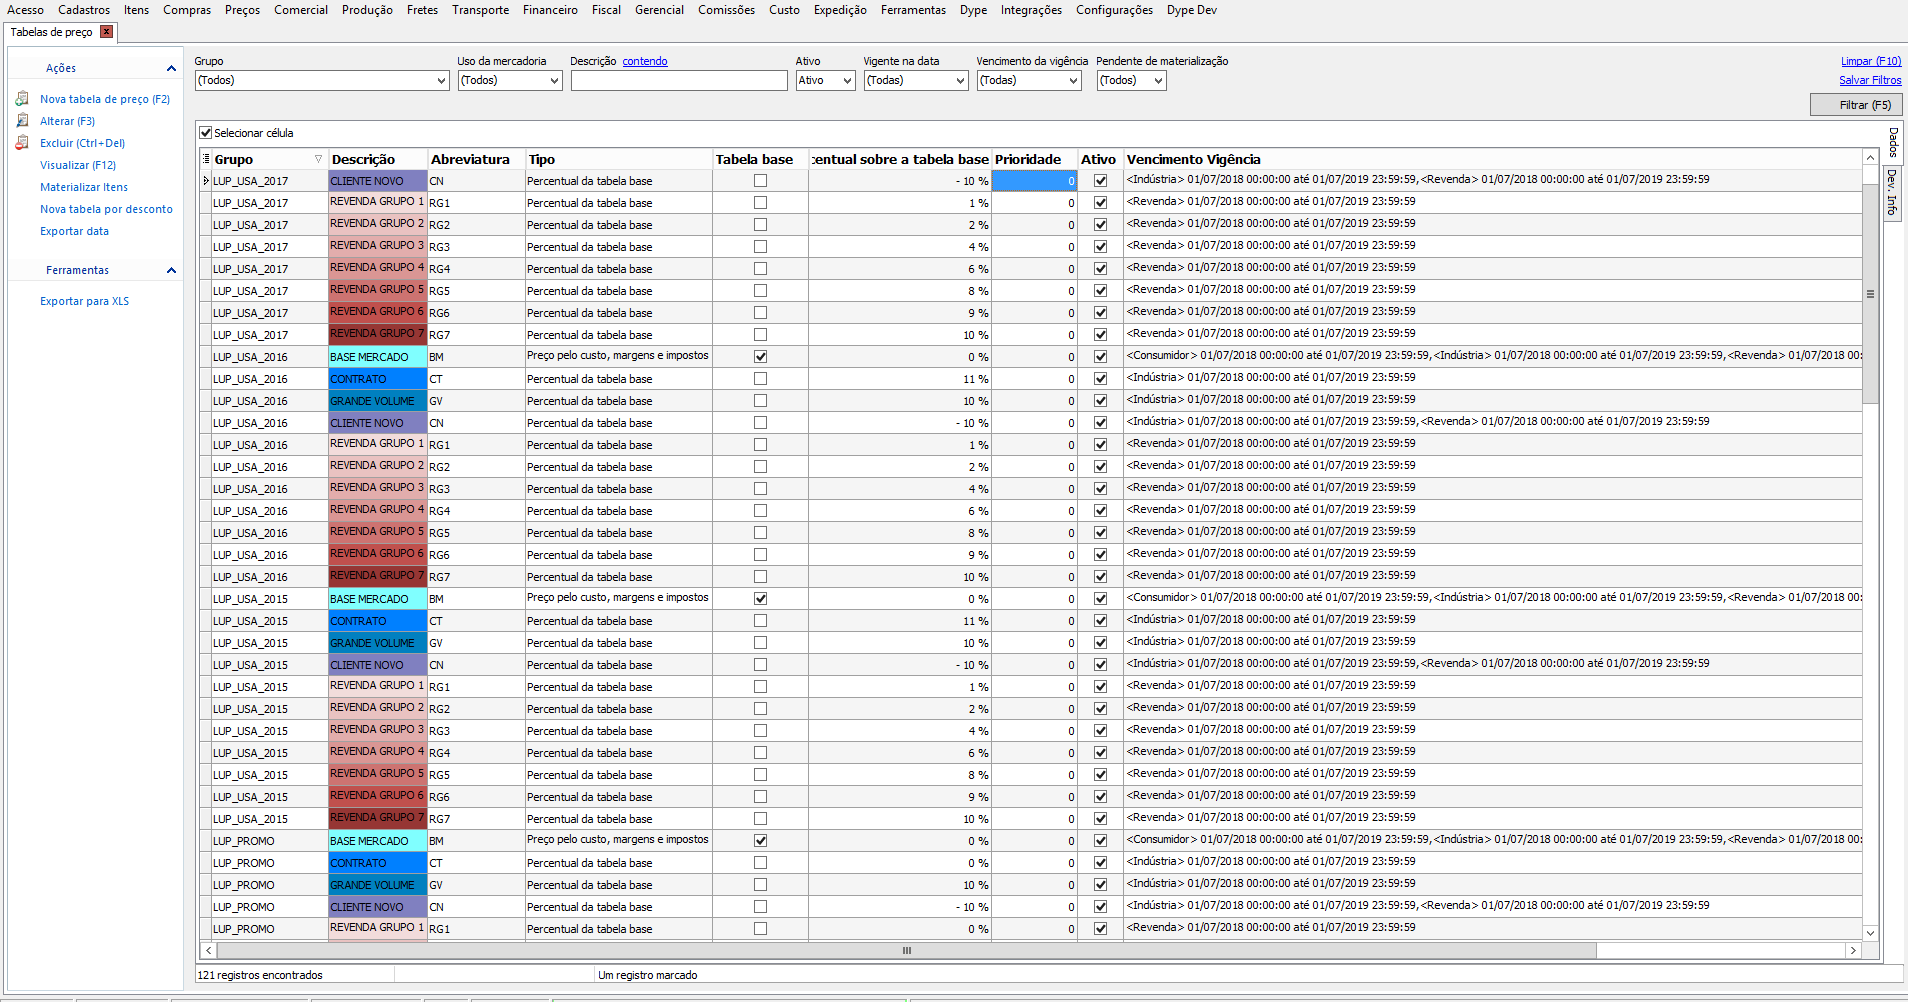The image size is (1908, 1002).
Task: Click '121 registros encontrados' in the status bar
Action: pyautogui.click(x=260, y=975)
